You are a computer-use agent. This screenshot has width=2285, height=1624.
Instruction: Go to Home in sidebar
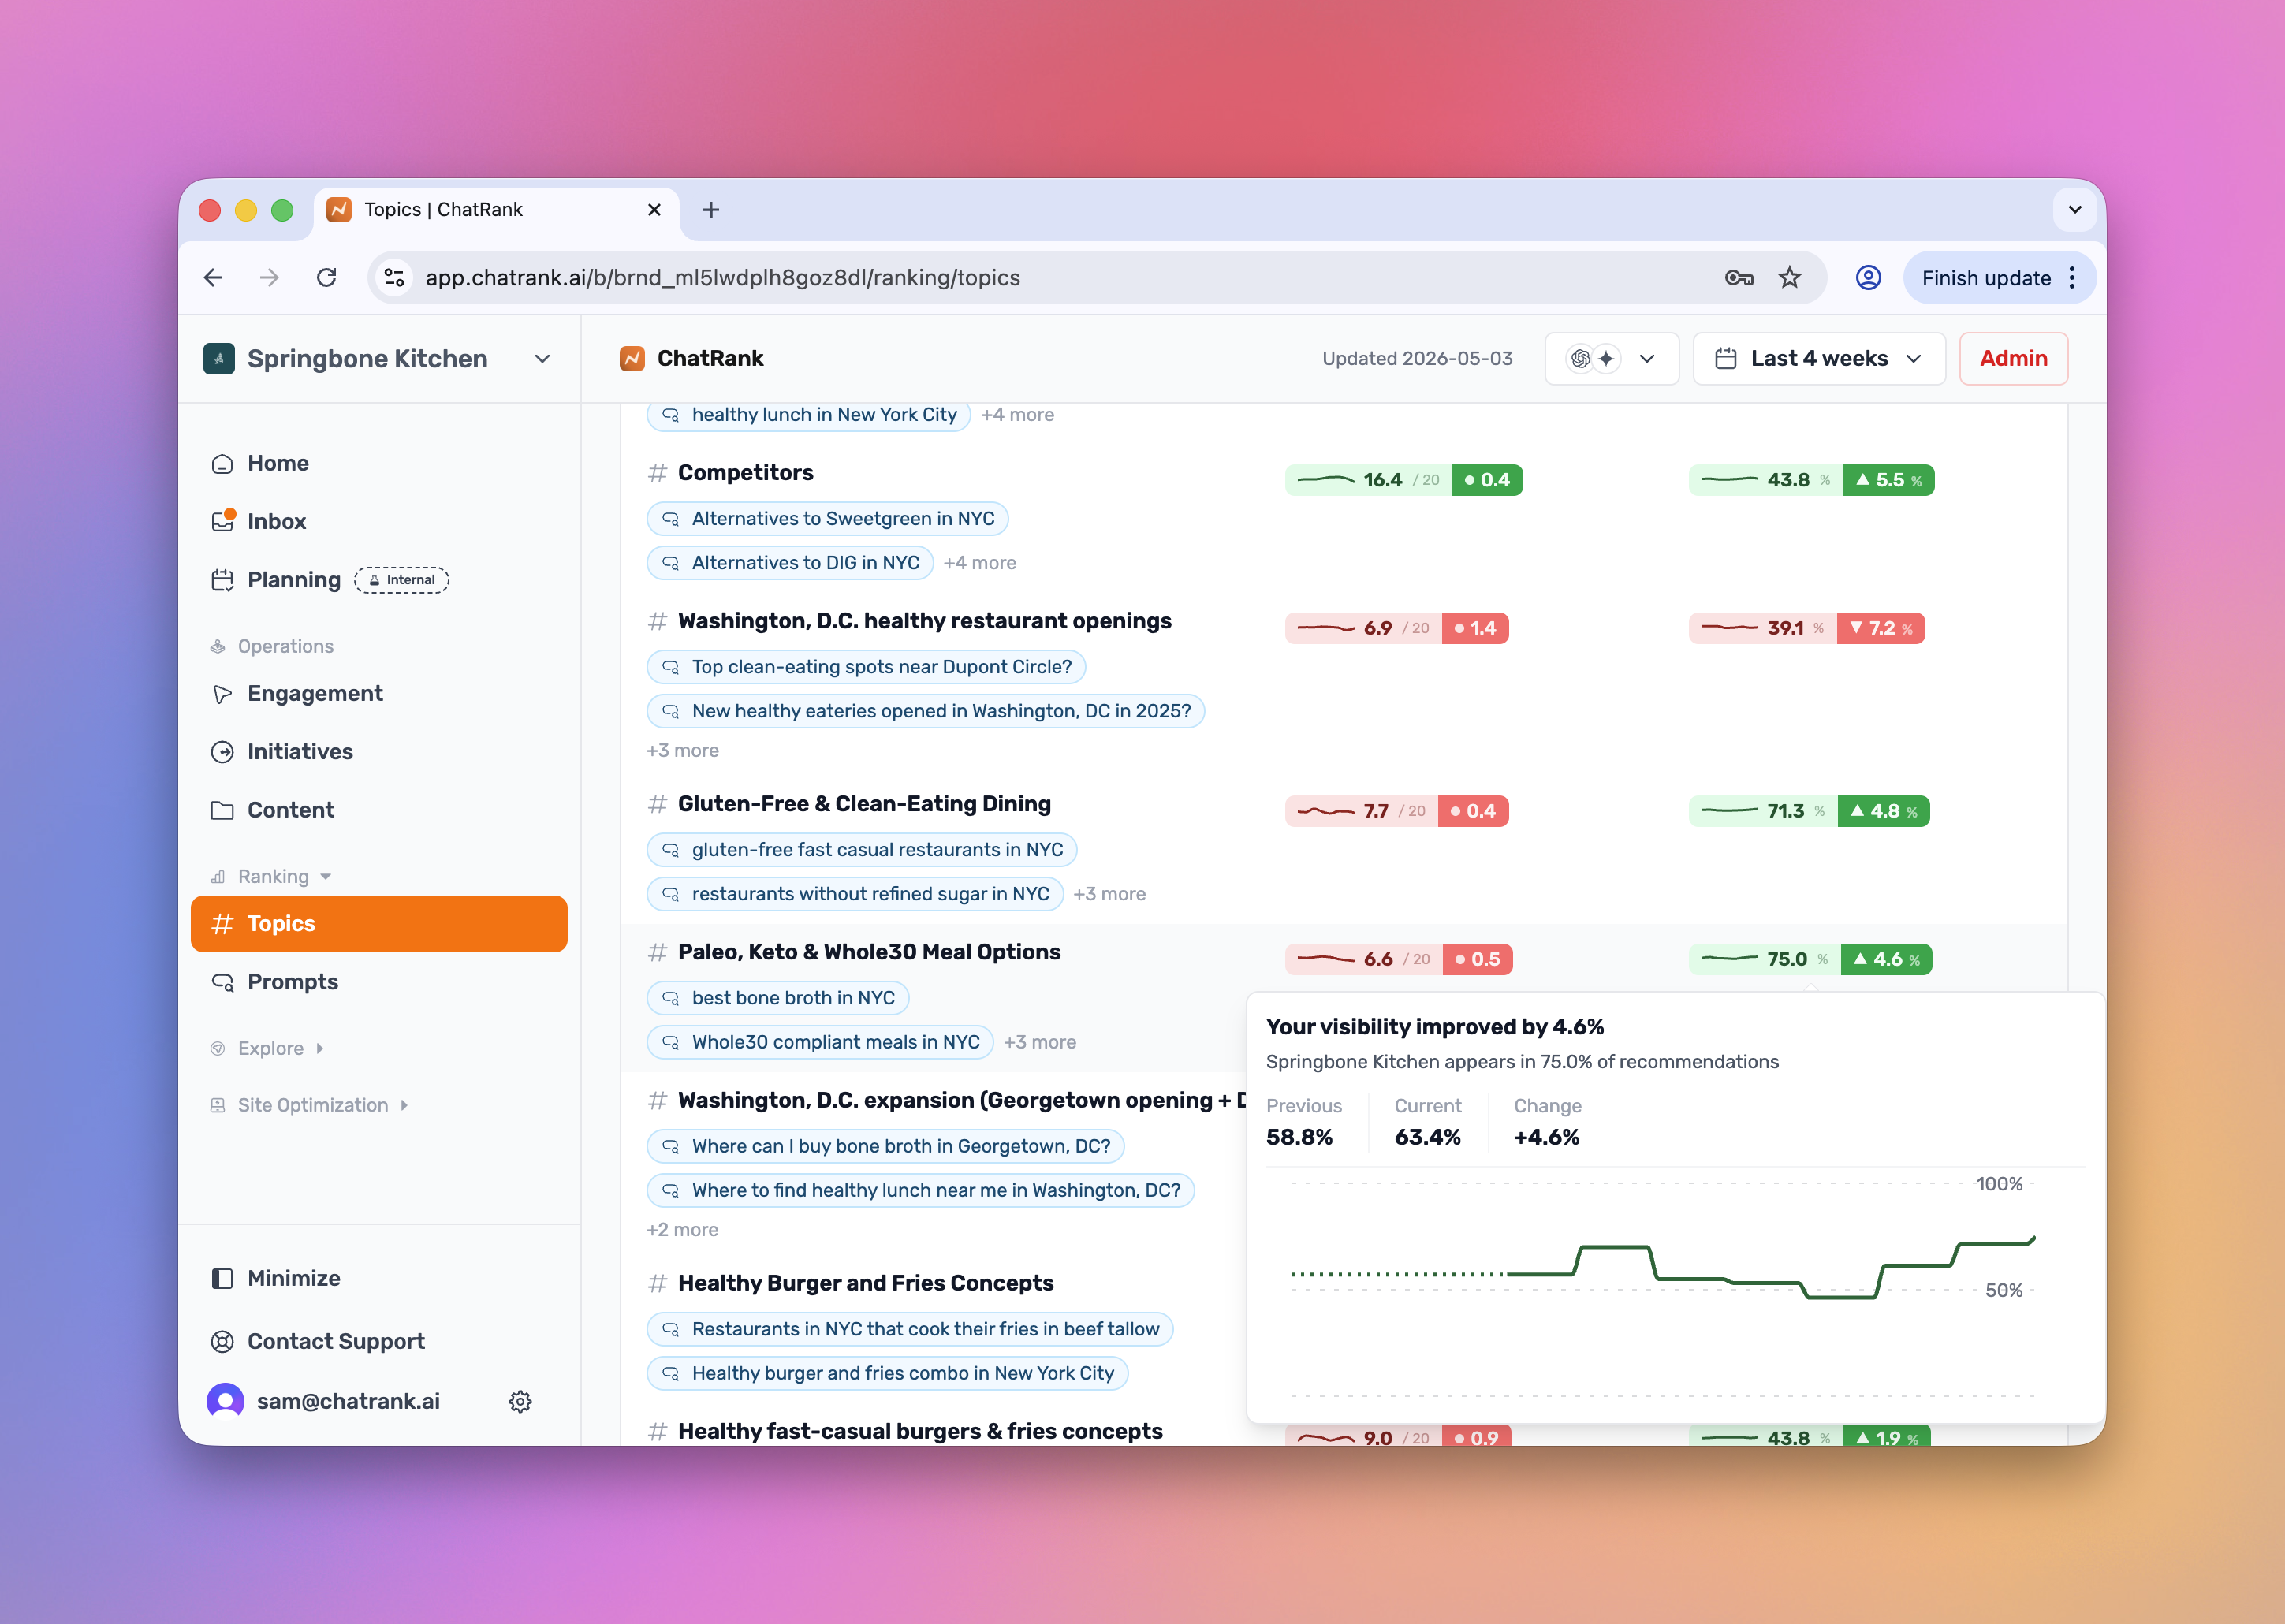coord(379,463)
